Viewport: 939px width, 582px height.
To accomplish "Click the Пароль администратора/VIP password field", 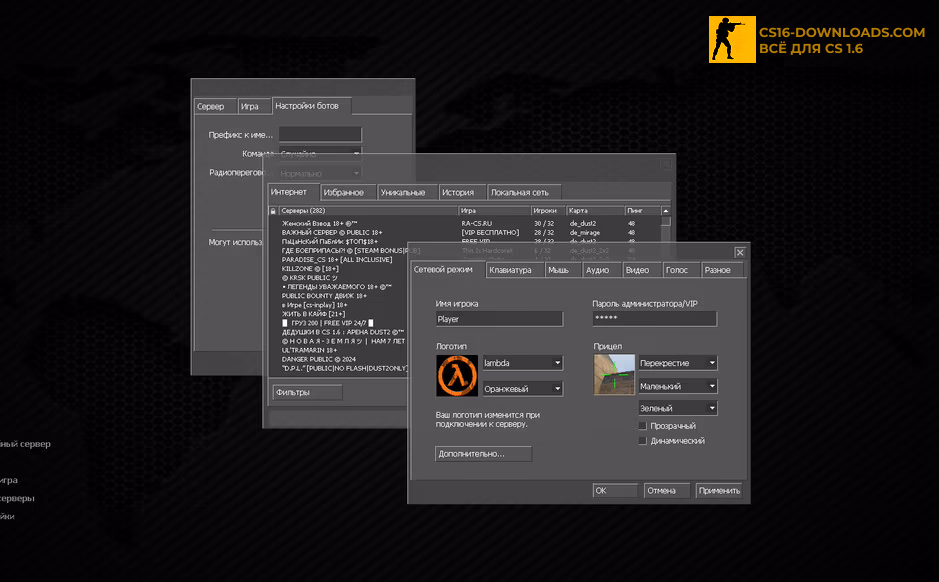I will click(655, 319).
